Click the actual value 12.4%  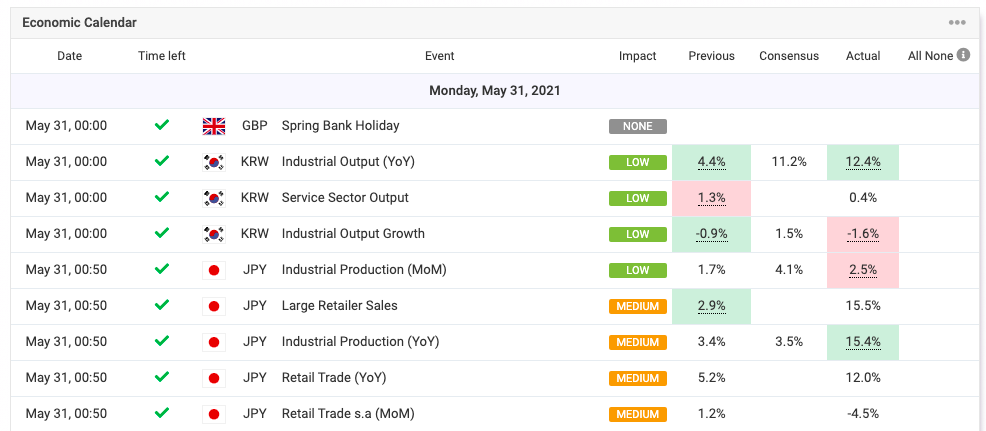pyautogui.click(x=863, y=162)
